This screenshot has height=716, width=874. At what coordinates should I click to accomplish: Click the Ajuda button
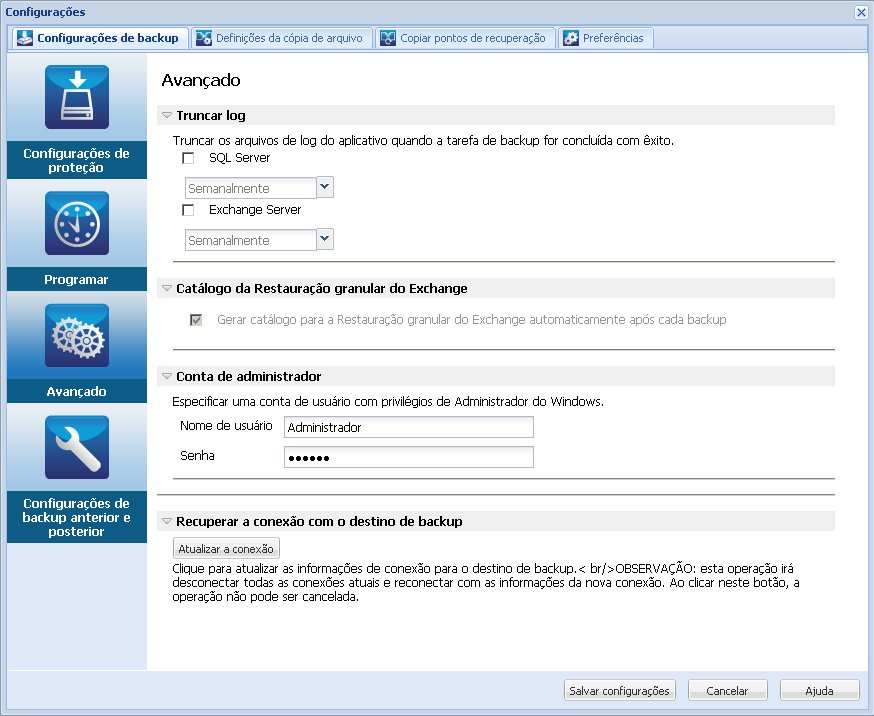click(819, 690)
